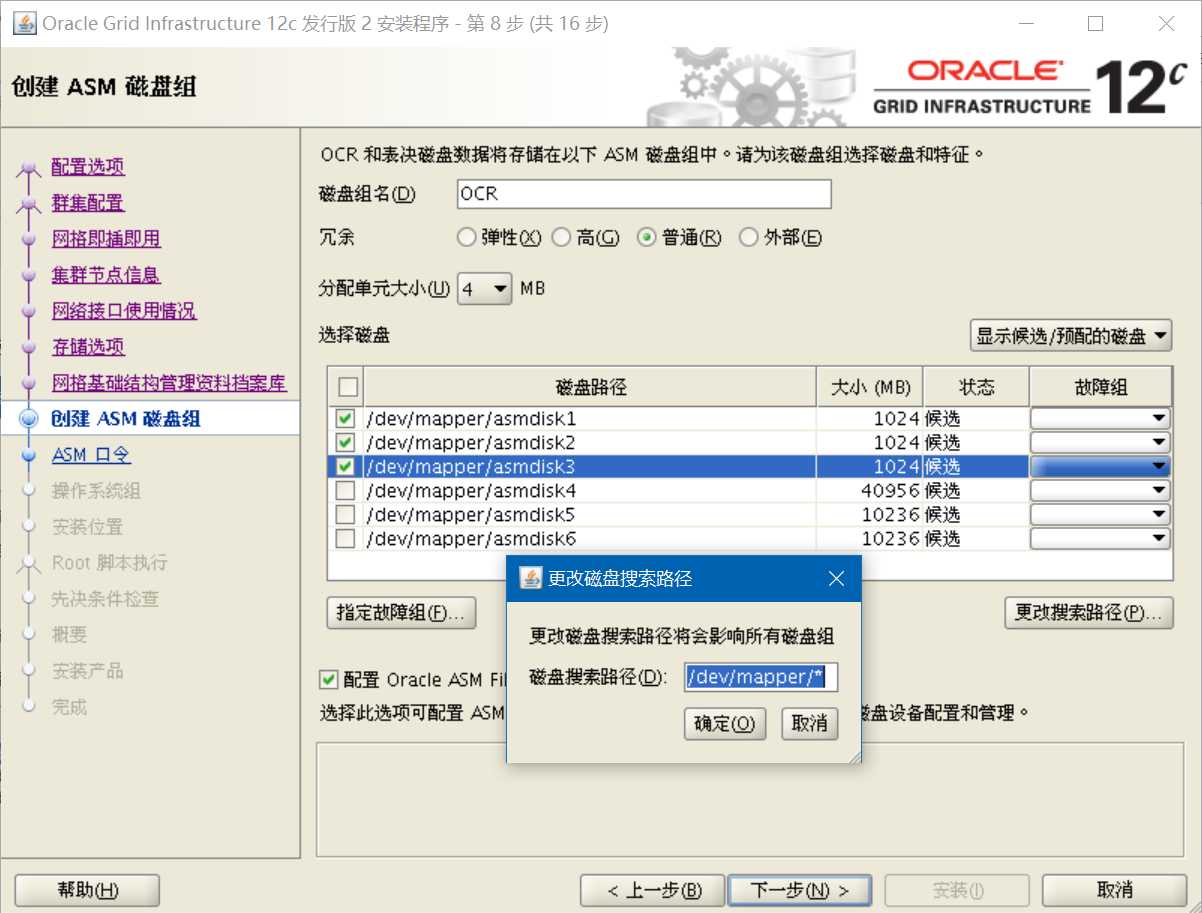Click the 帮助(H) button
Viewport: 1202px width, 913px height.
click(x=88, y=890)
